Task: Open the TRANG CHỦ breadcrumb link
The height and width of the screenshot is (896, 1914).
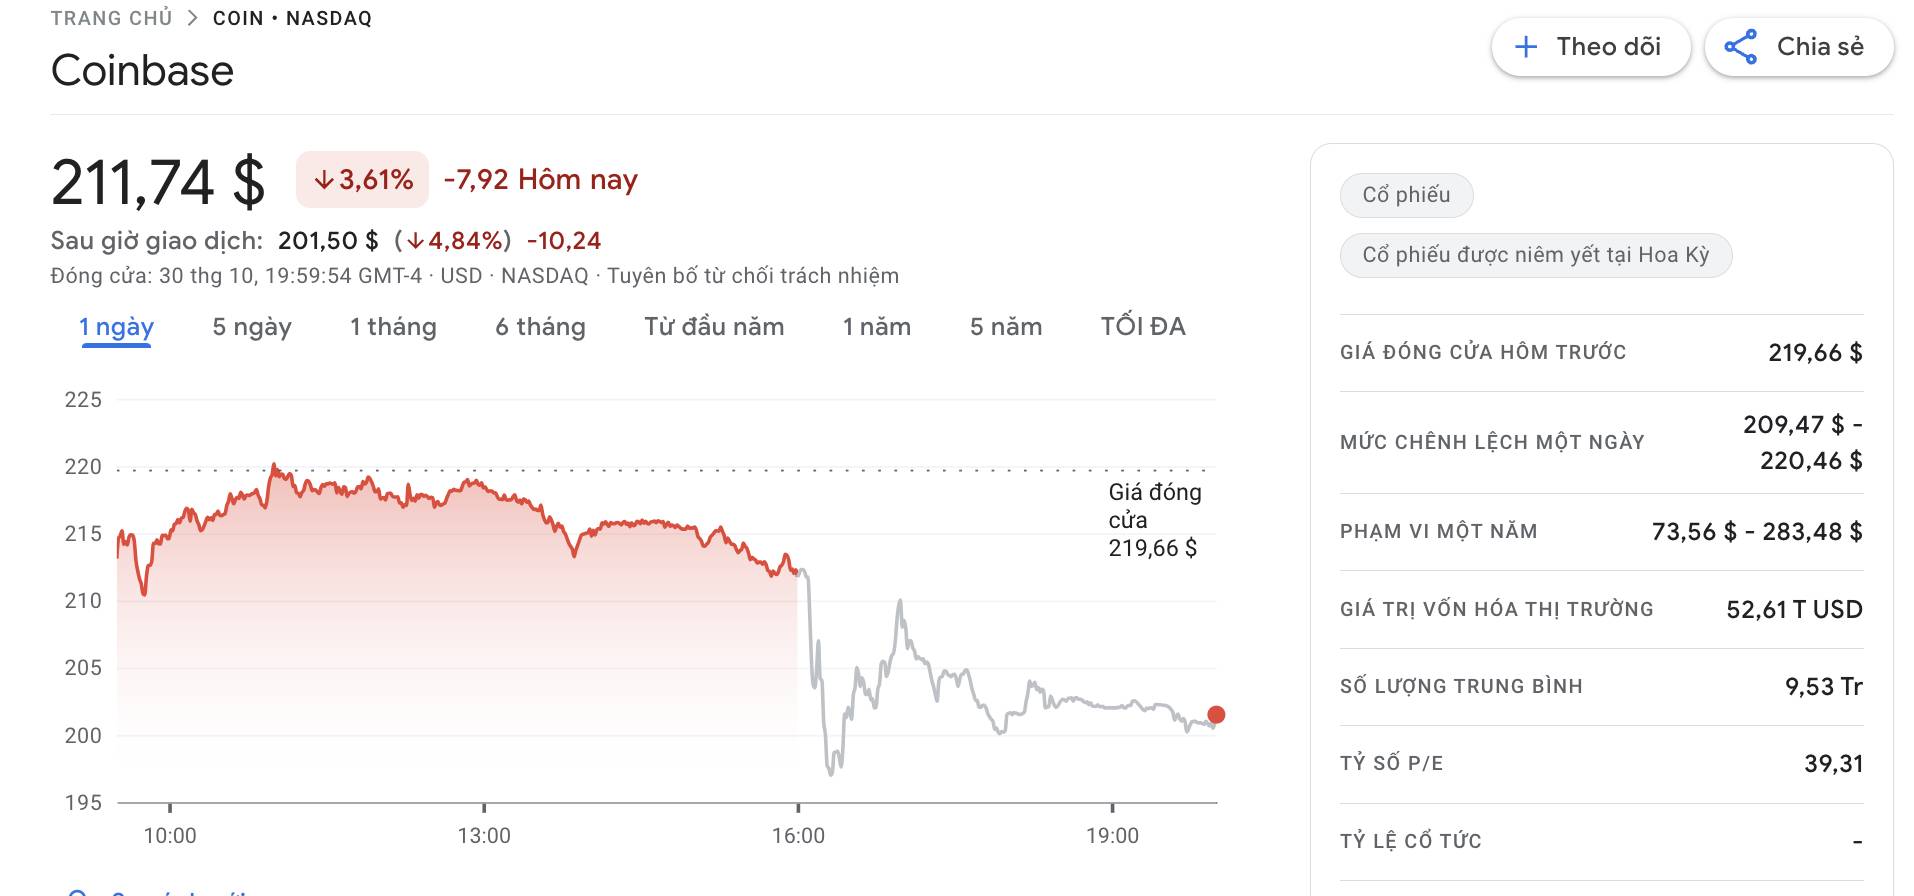Action: (112, 18)
